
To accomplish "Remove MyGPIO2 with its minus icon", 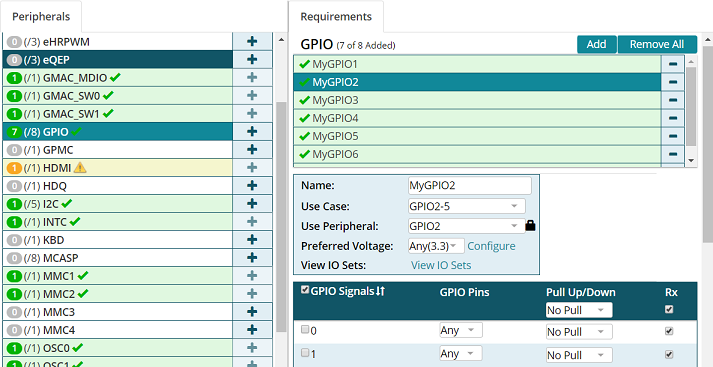I will click(673, 82).
